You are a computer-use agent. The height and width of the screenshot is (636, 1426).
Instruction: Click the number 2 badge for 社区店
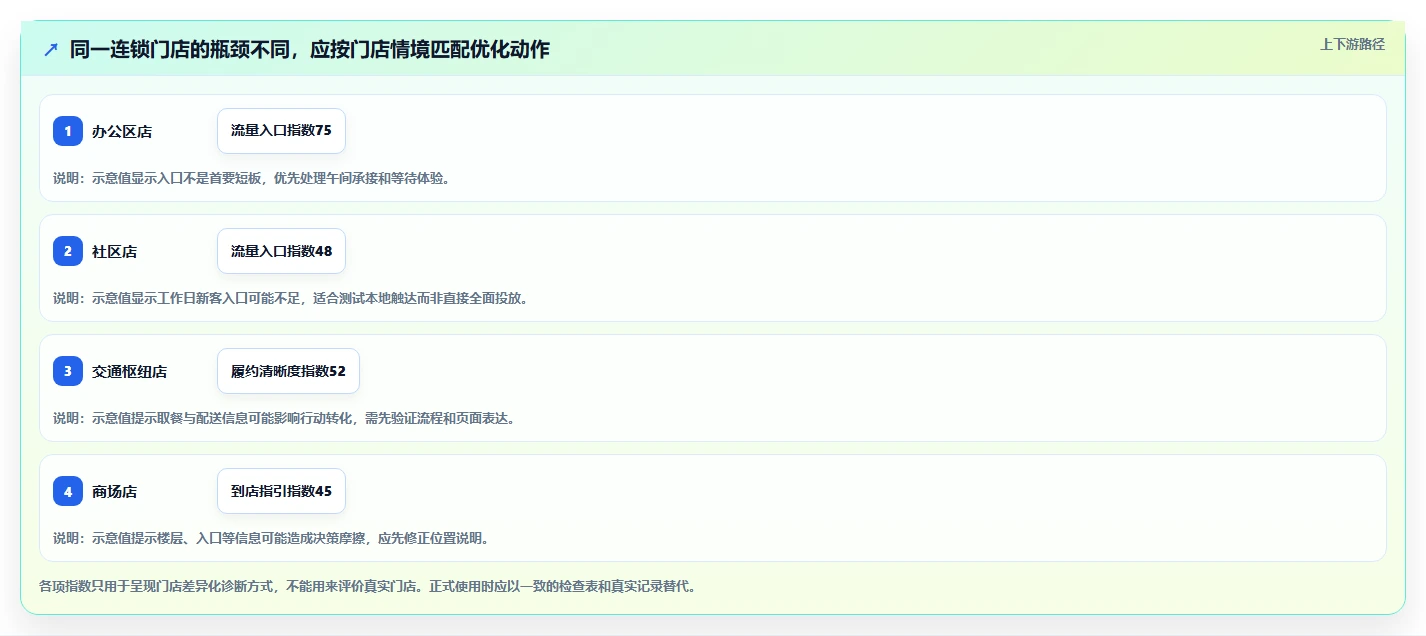pos(68,251)
